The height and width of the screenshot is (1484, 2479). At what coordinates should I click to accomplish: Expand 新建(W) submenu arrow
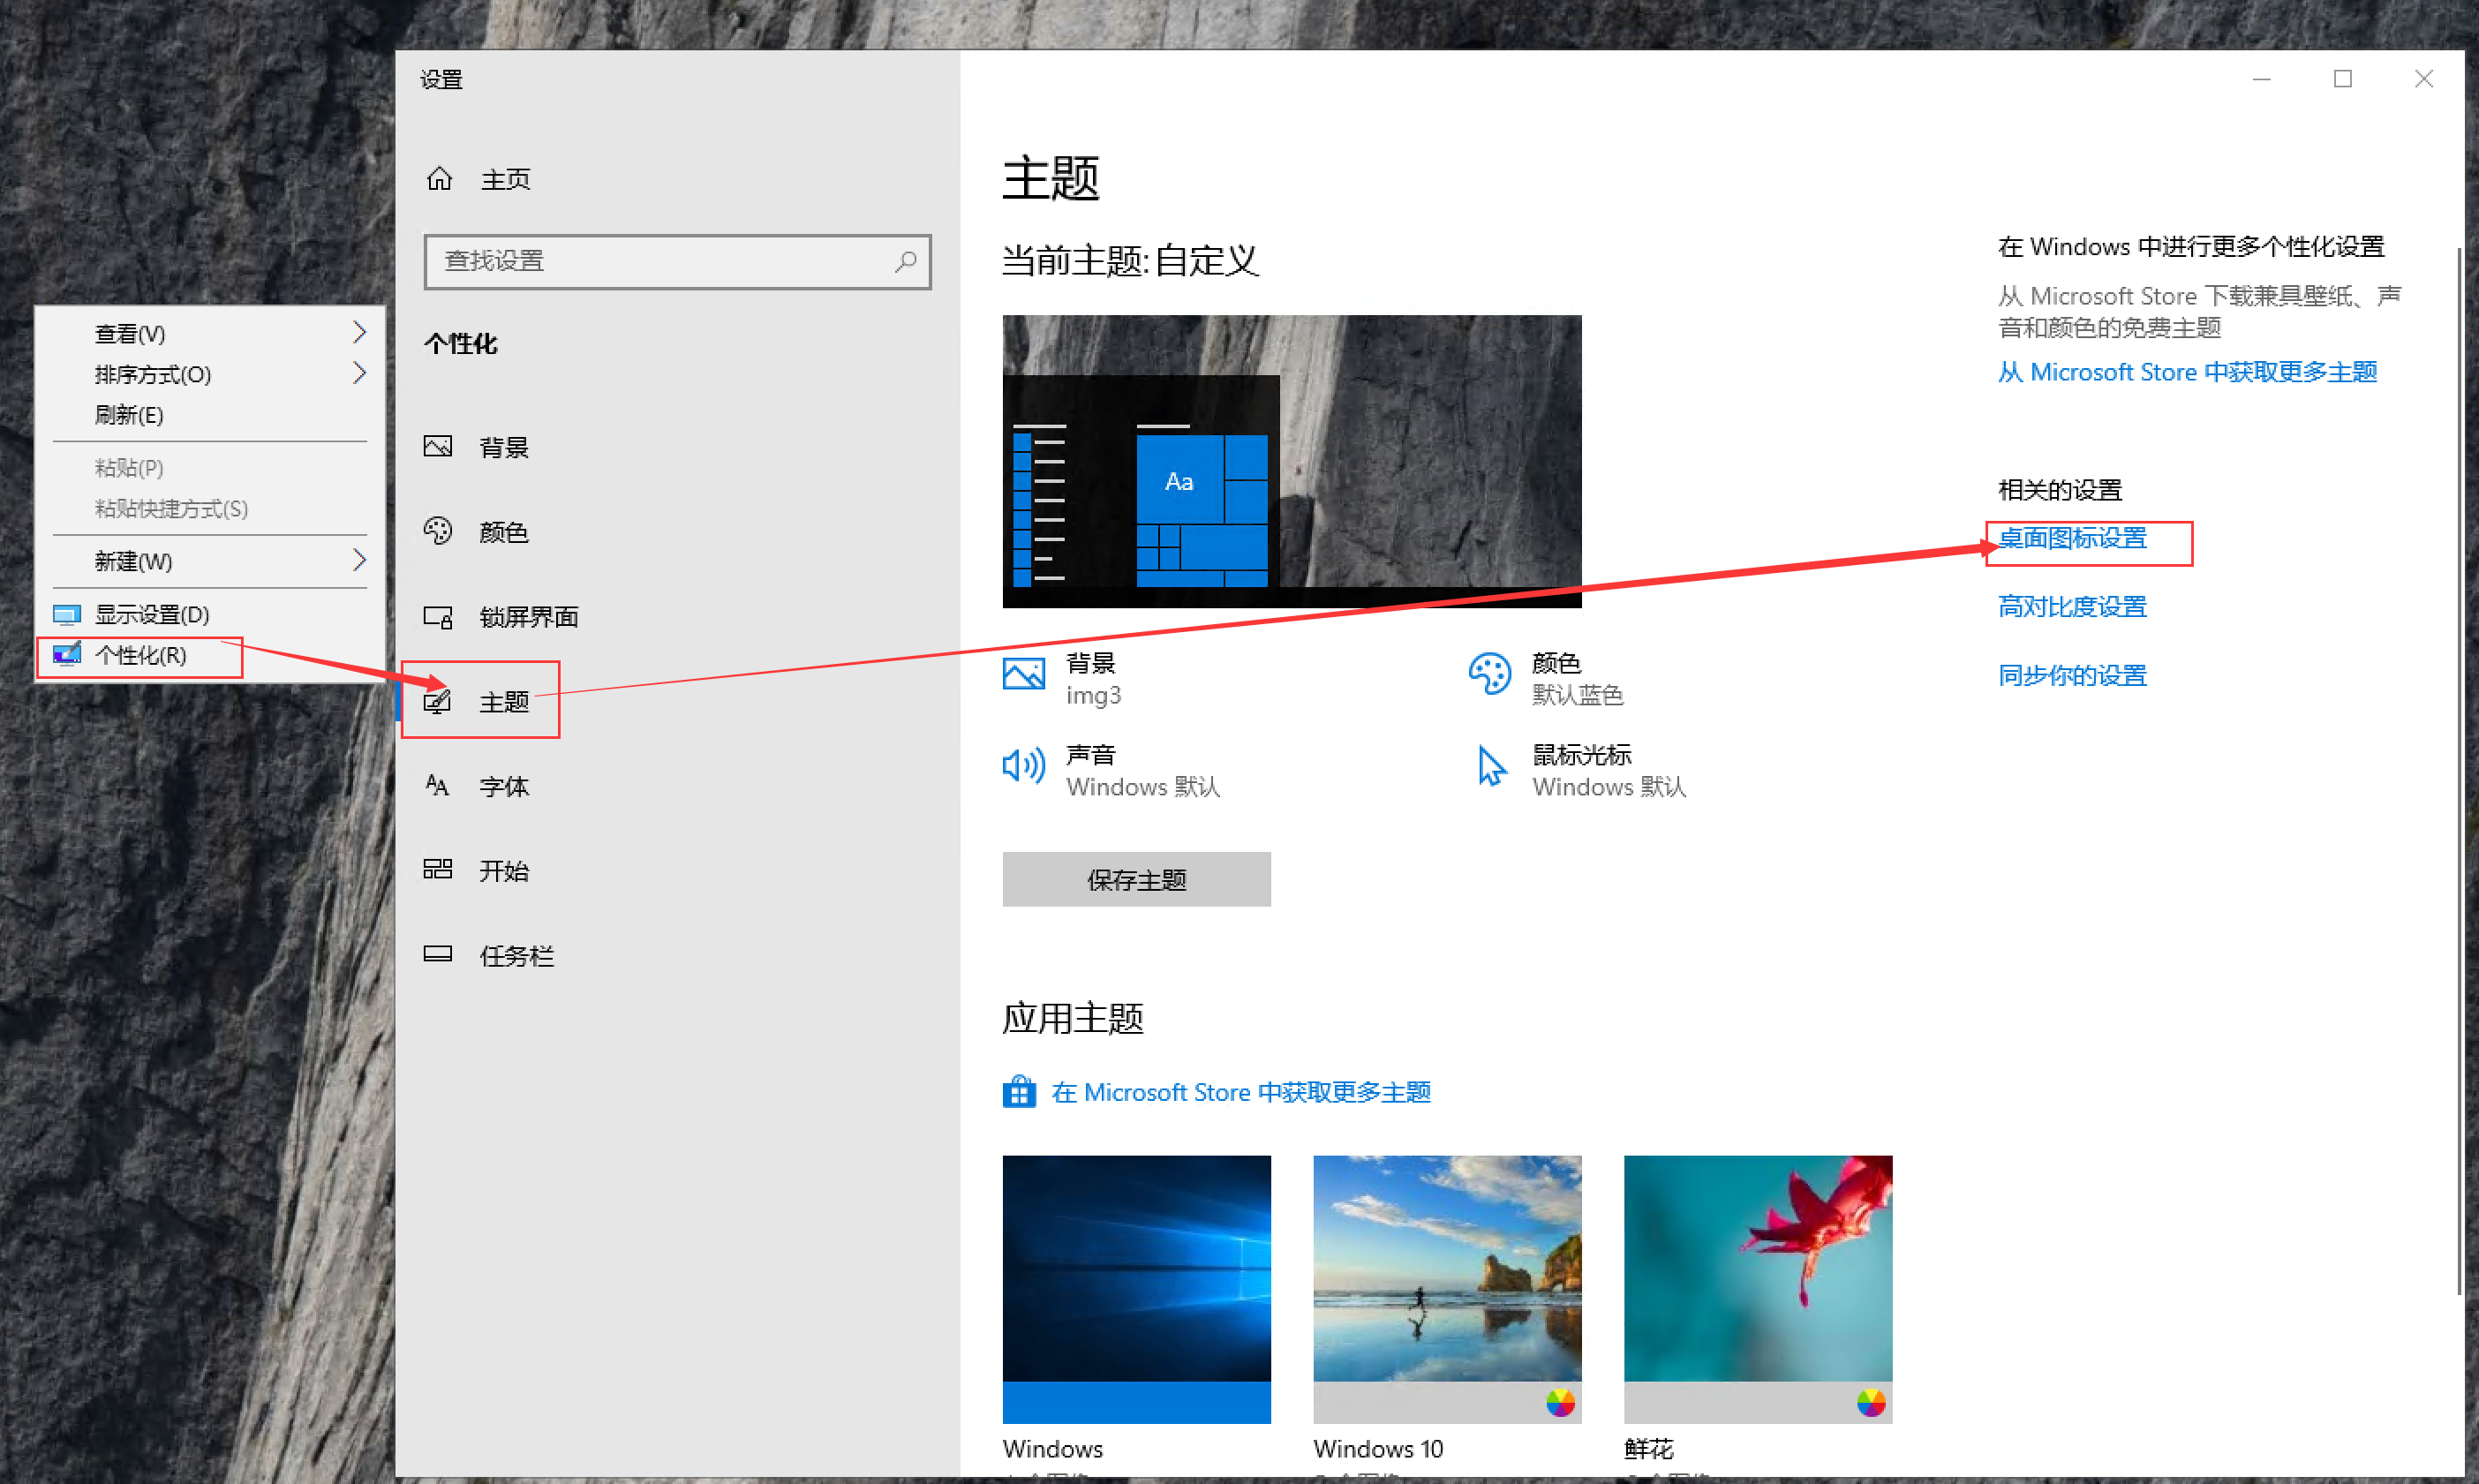coord(359,560)
